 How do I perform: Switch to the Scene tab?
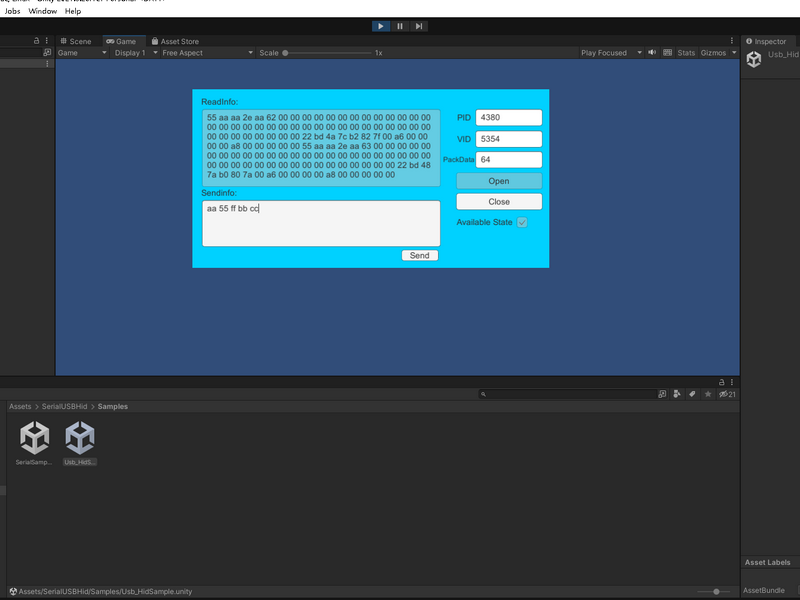click(76, 41)
